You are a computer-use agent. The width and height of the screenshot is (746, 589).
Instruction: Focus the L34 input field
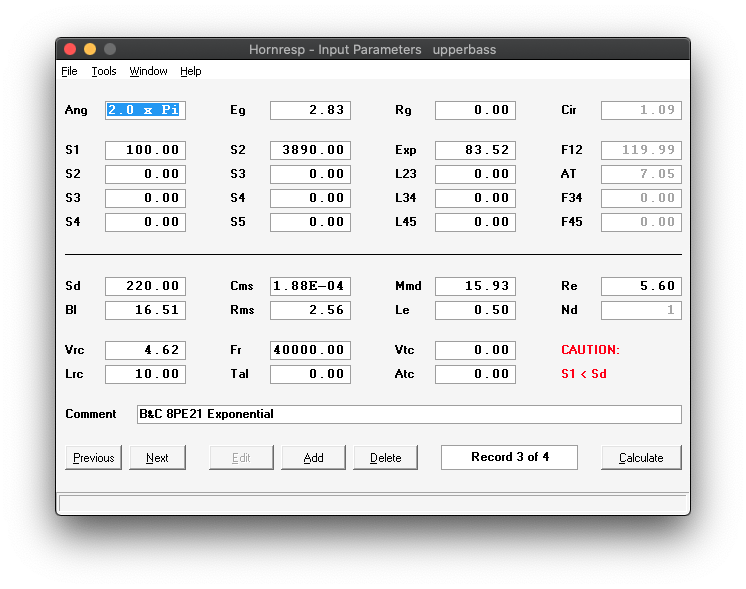click(475, 198)
